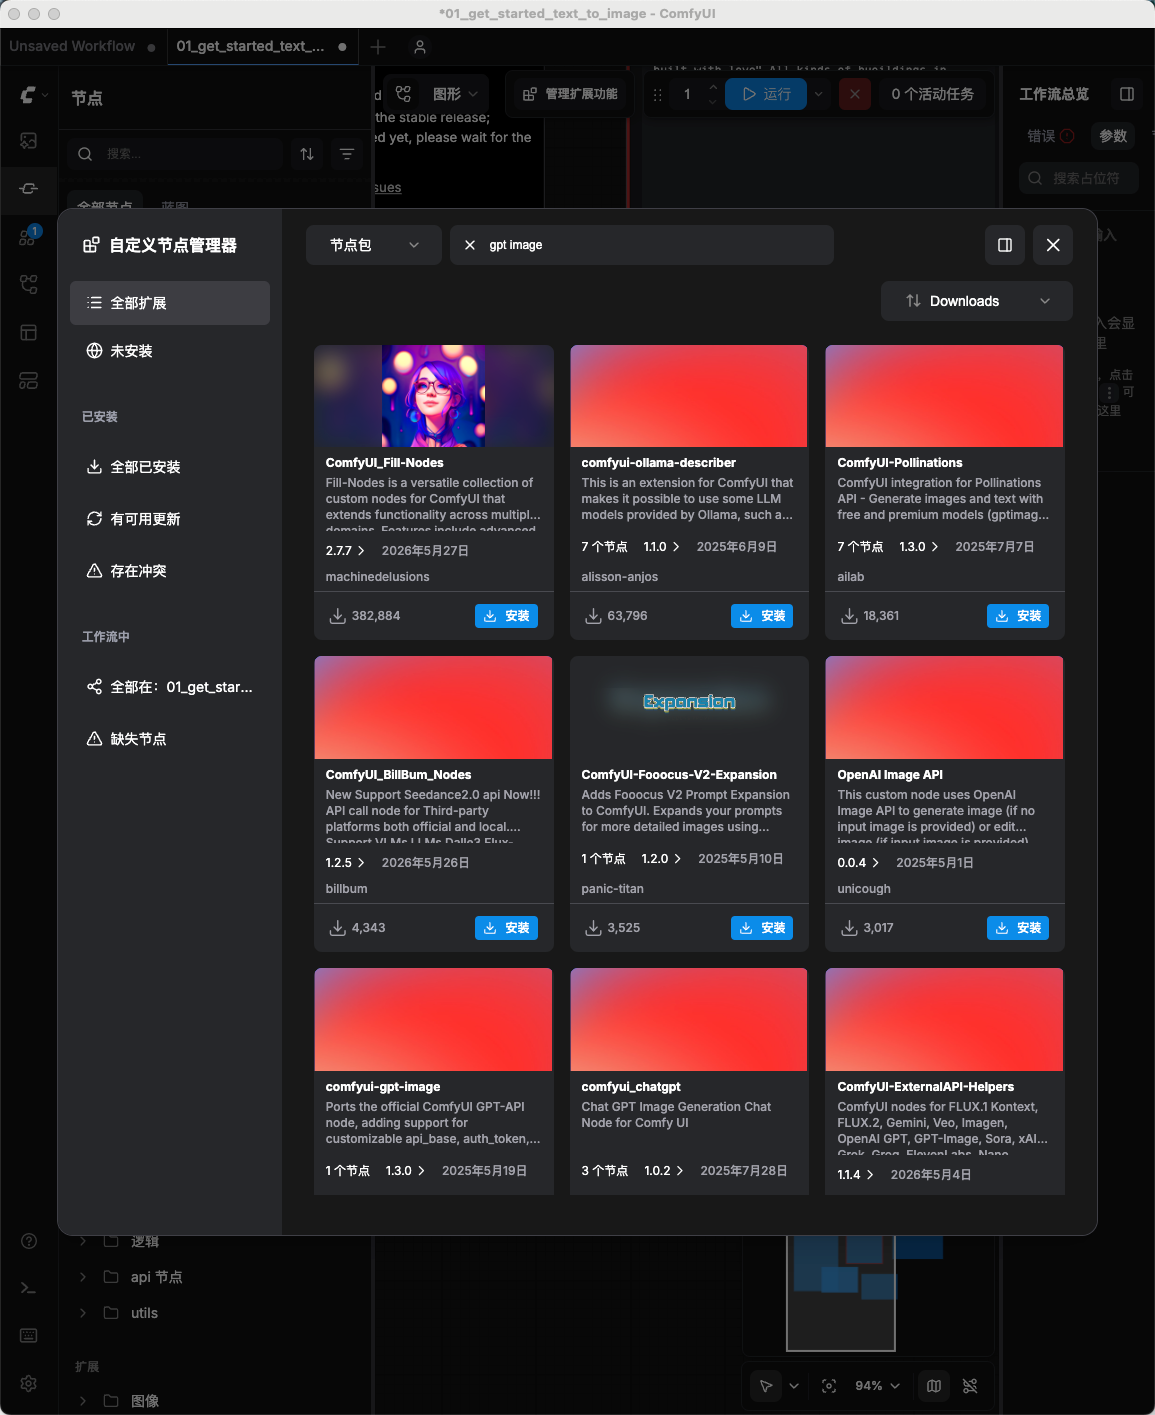Select 全部已安装 filter
Screen dimensions: 1155x1415
click(170, 467)
